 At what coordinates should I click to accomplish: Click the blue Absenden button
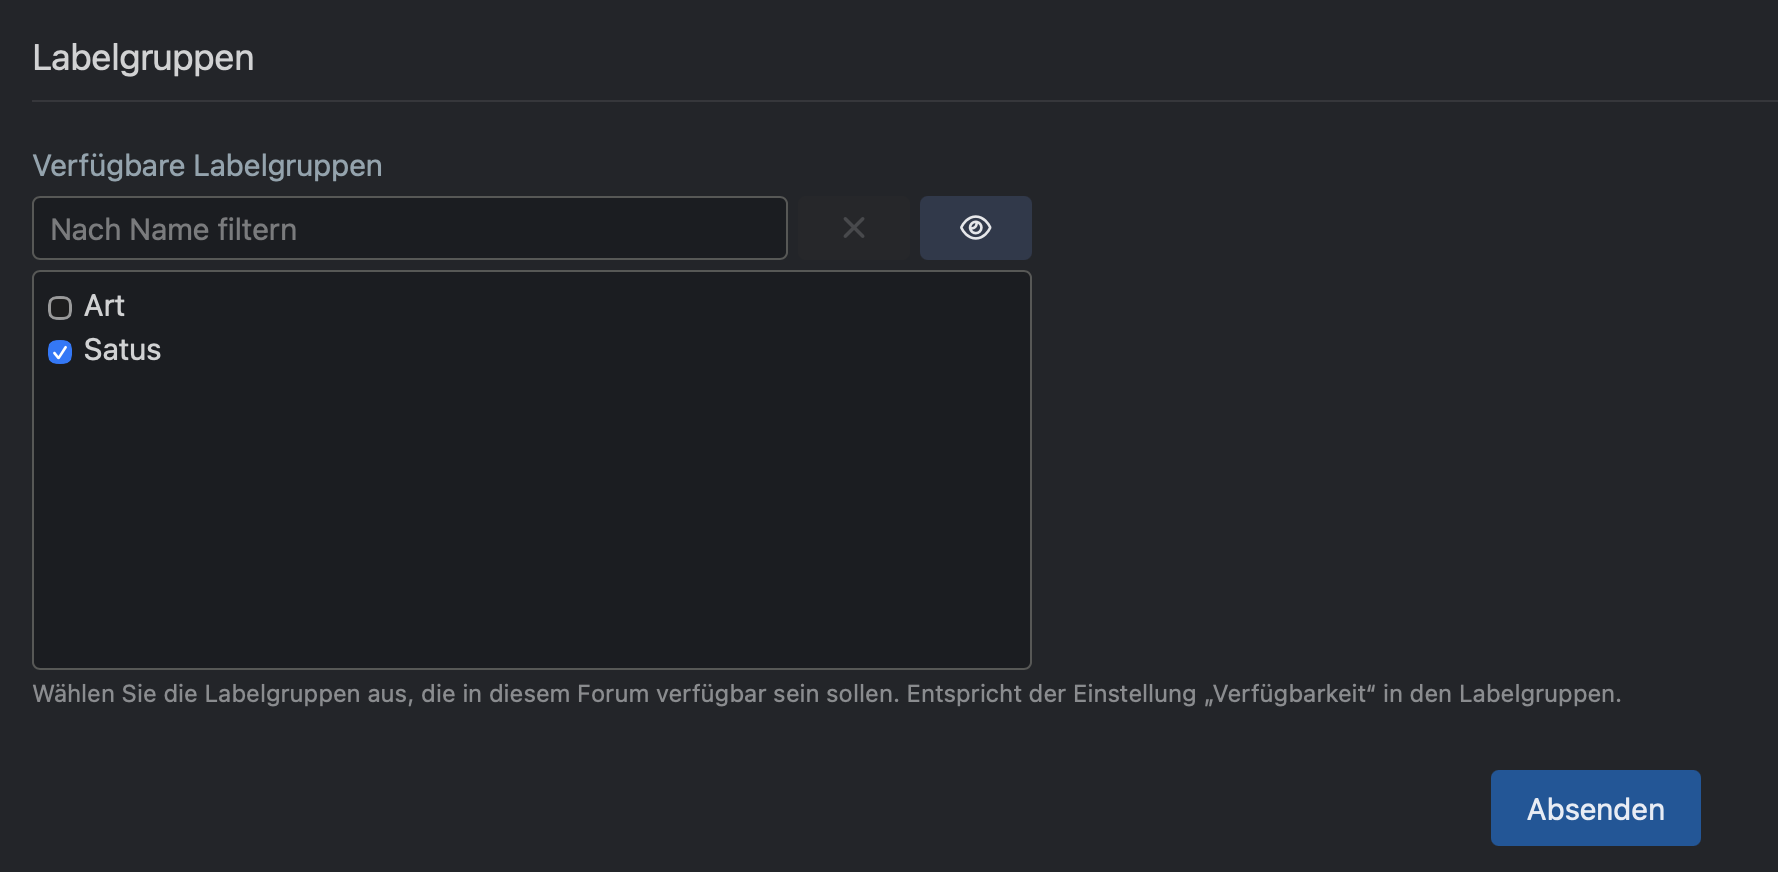[x=1595, y=808]
